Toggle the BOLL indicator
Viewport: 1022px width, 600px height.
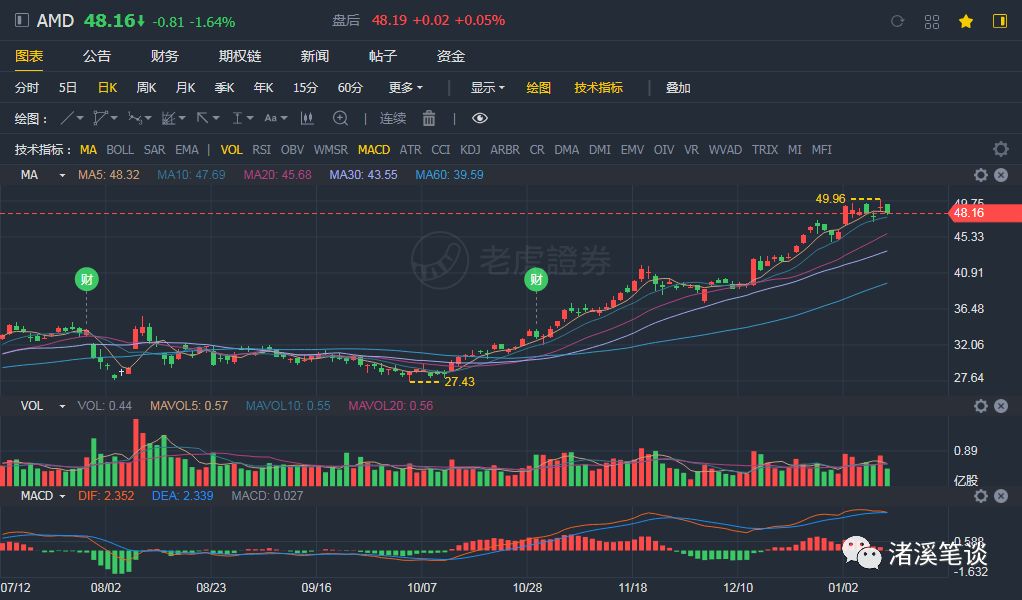pos(120,150)
